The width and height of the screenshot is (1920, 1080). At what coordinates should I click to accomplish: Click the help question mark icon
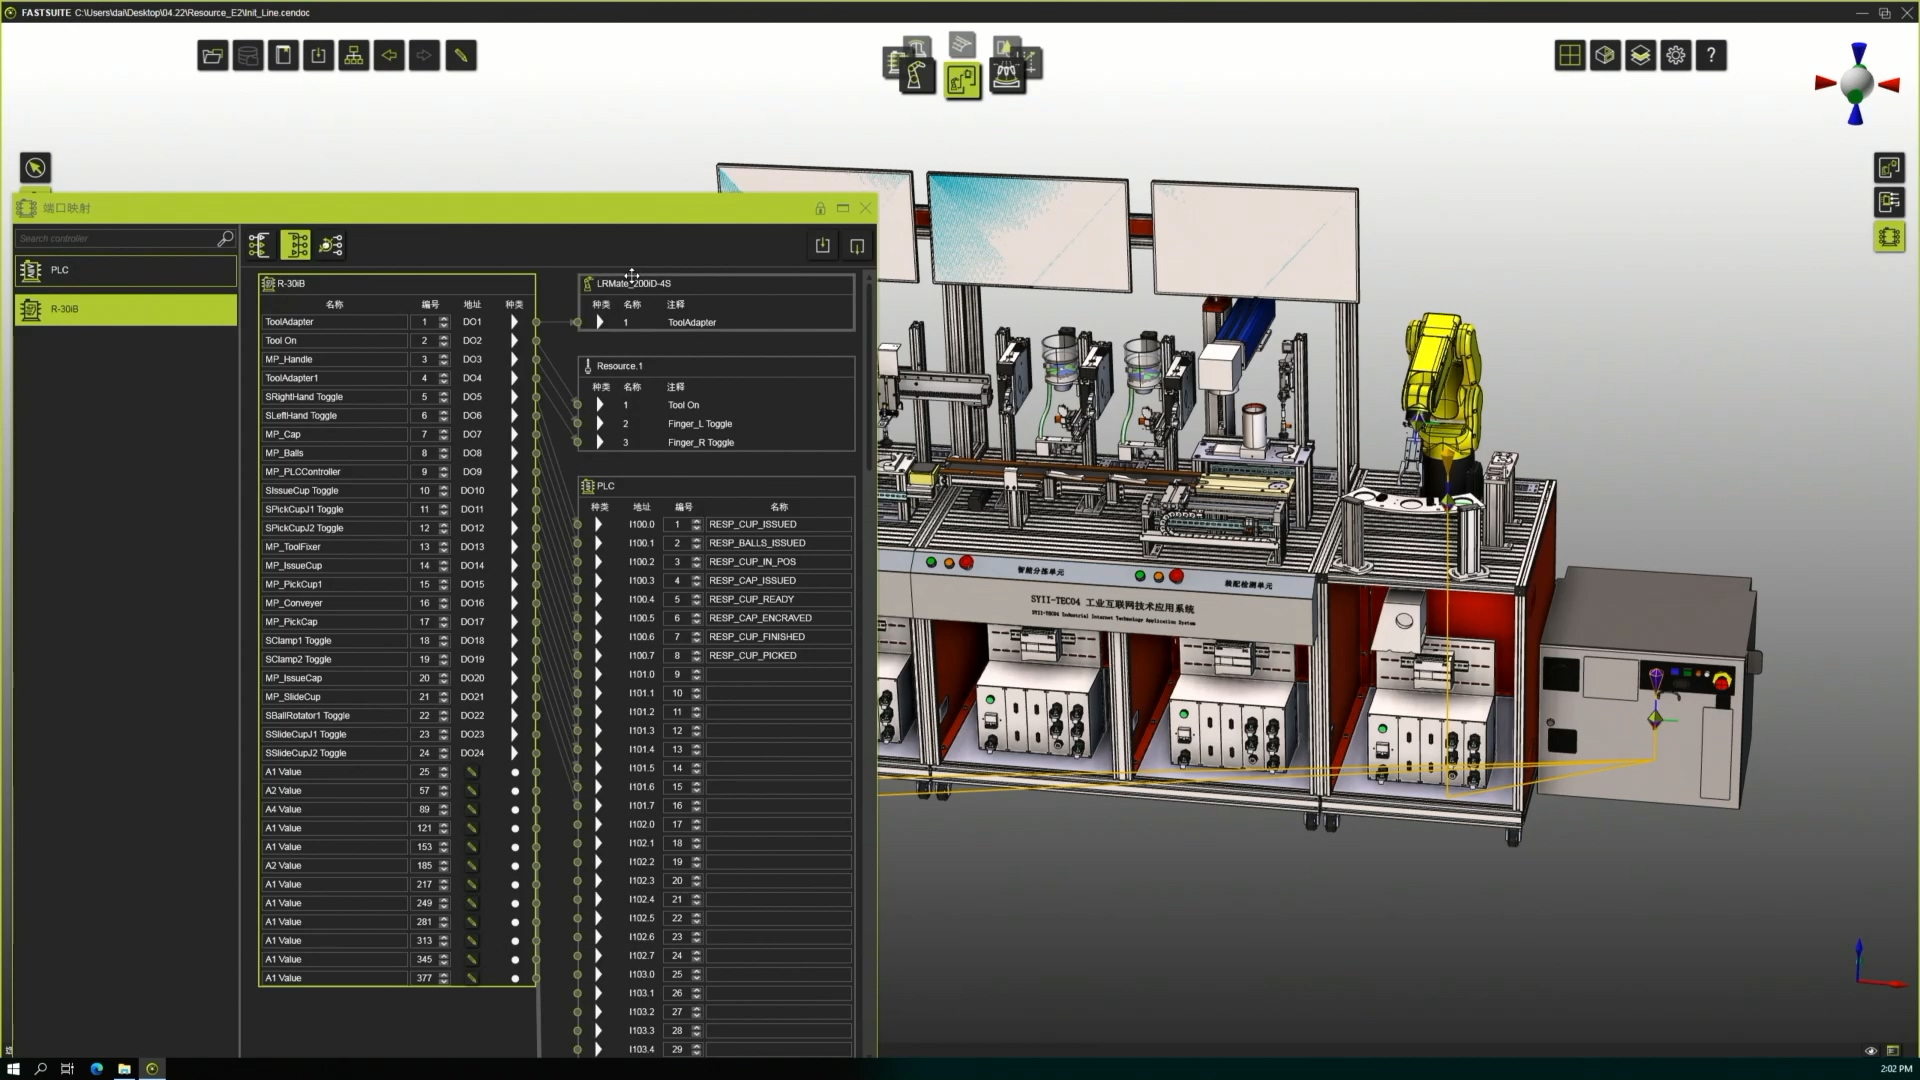[1711, 56]
